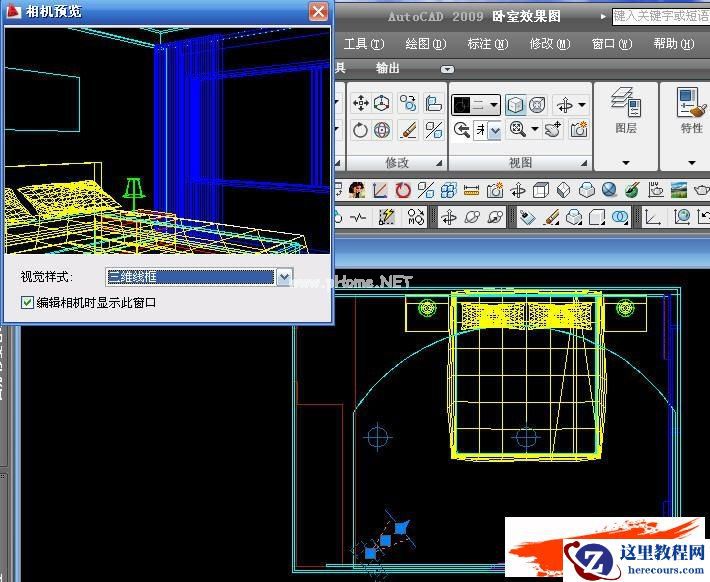Open the 工具(T) menu
Image resolution: width=710 pixels, height=582 pixels.
pos(363,44)
